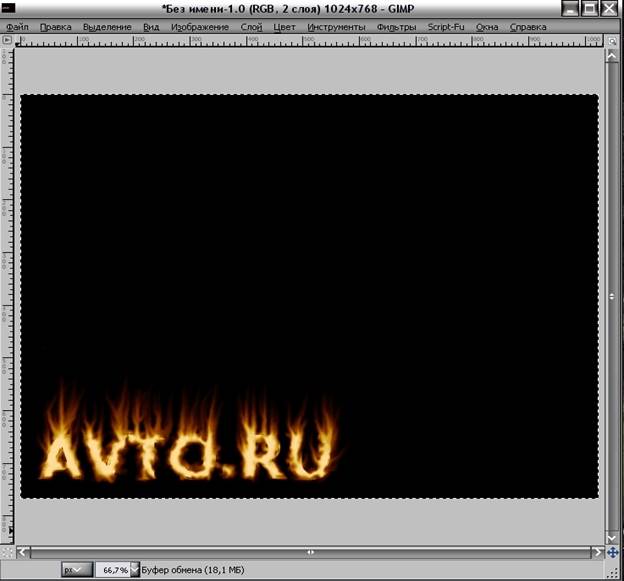Open the Вид menu
The height and width of the screenshot is (581, 624).
(151, 27)
